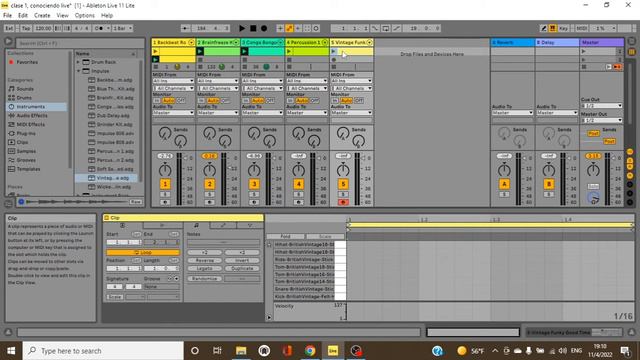This screenshot has height=360, width=640.
Task: Toggle browser show/hide round button
Action: (x=8, y=42)
